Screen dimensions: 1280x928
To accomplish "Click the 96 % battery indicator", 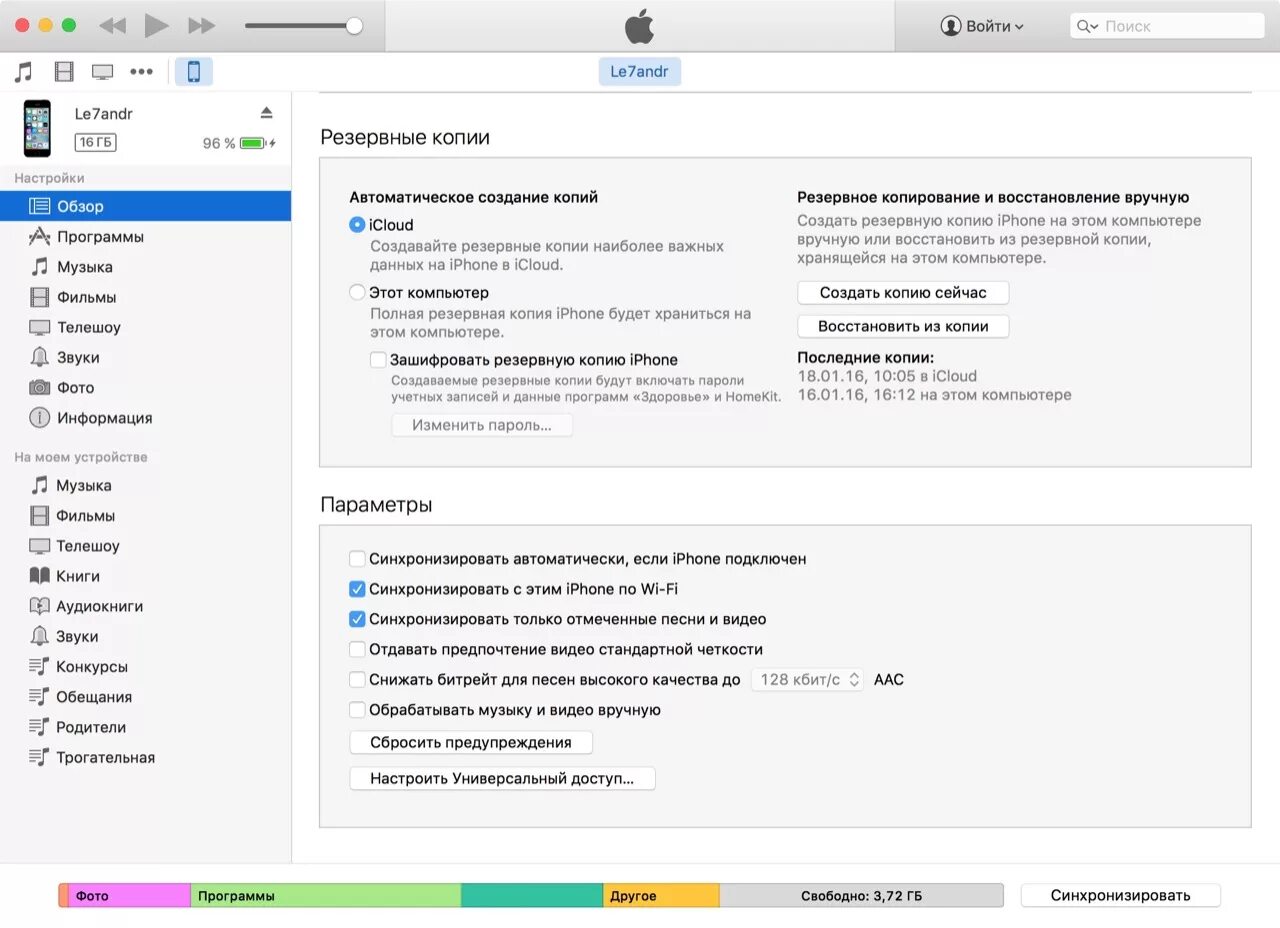I will [x=238, y=143].
